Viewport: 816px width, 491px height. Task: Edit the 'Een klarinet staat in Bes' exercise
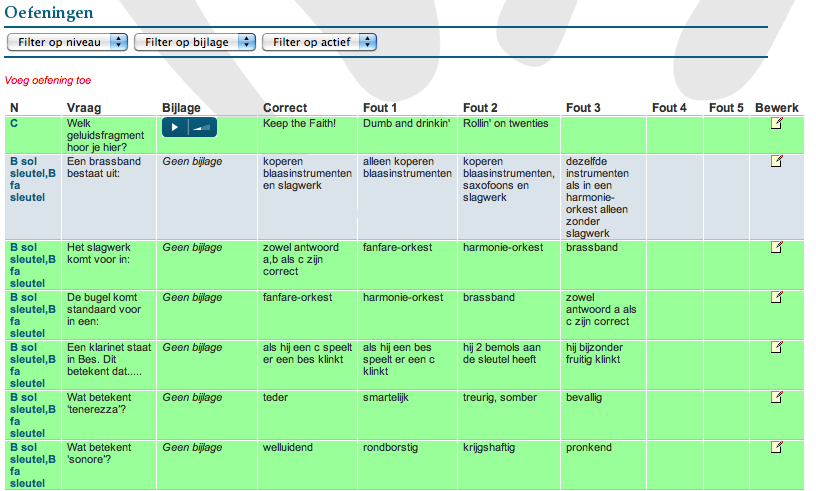[776, 347]
